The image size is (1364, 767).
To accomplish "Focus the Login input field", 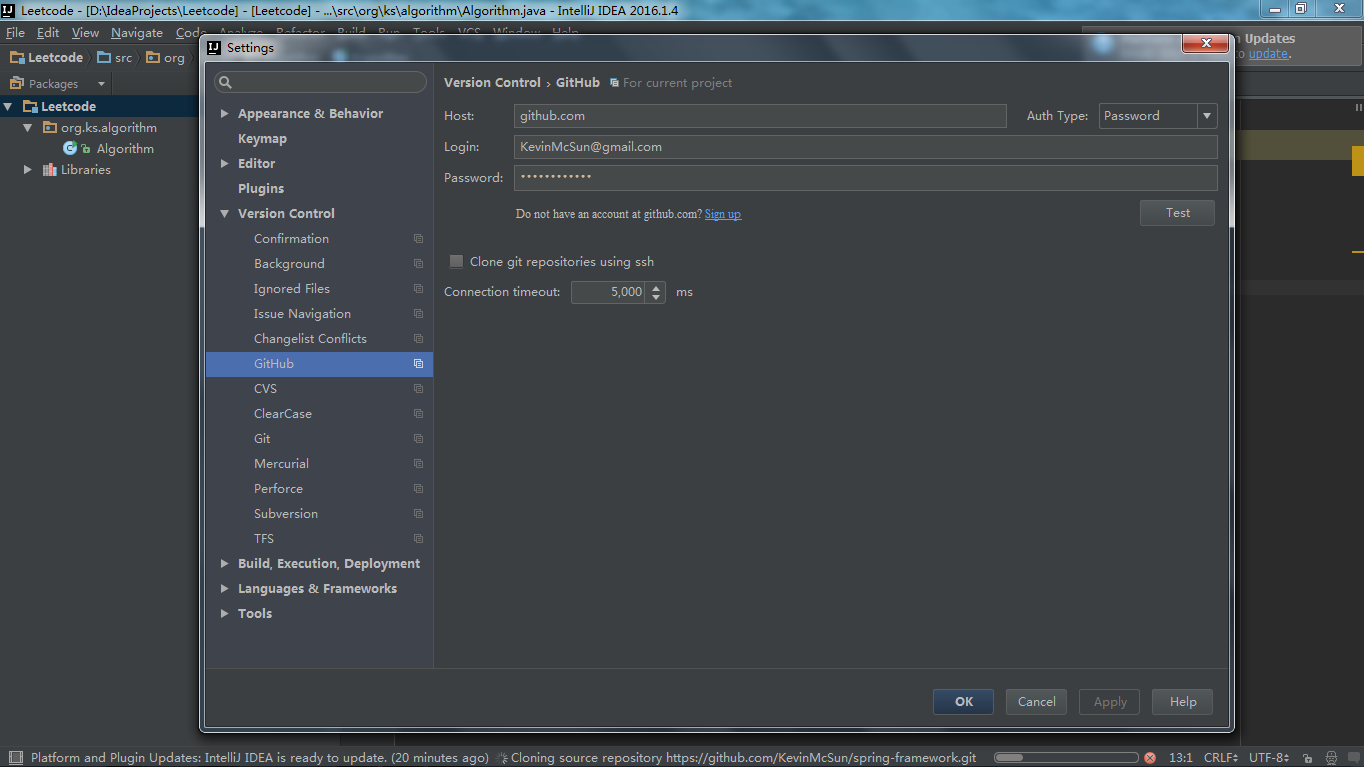I will point(865,147).
